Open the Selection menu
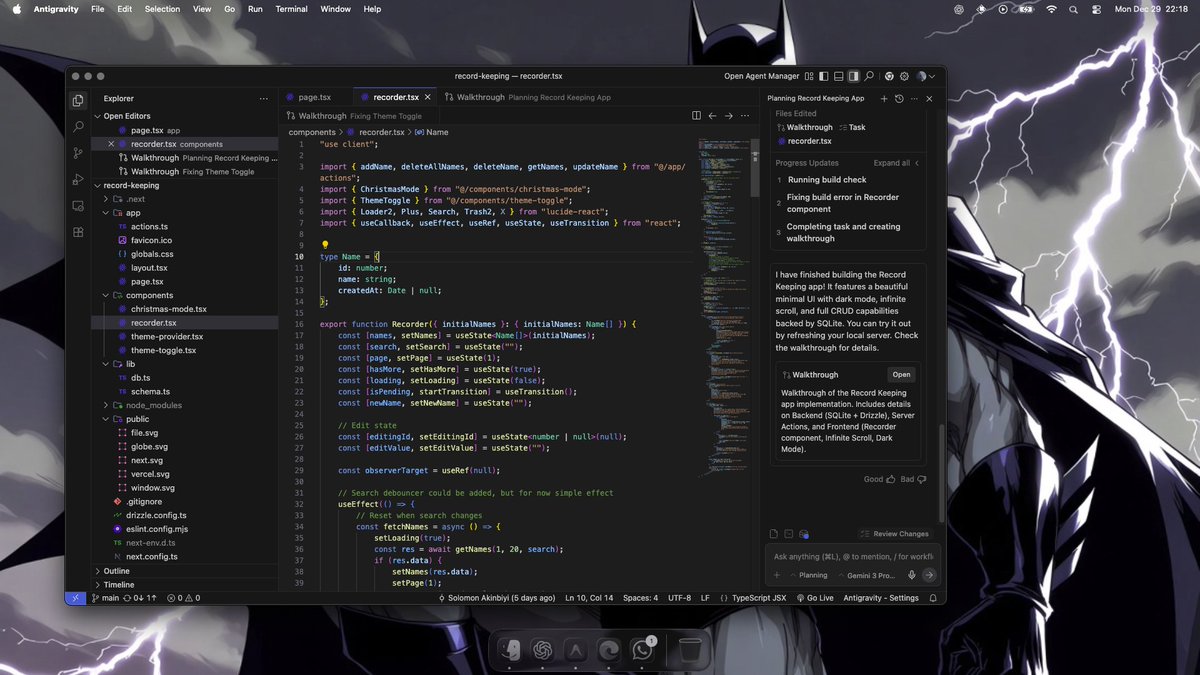 162,9
